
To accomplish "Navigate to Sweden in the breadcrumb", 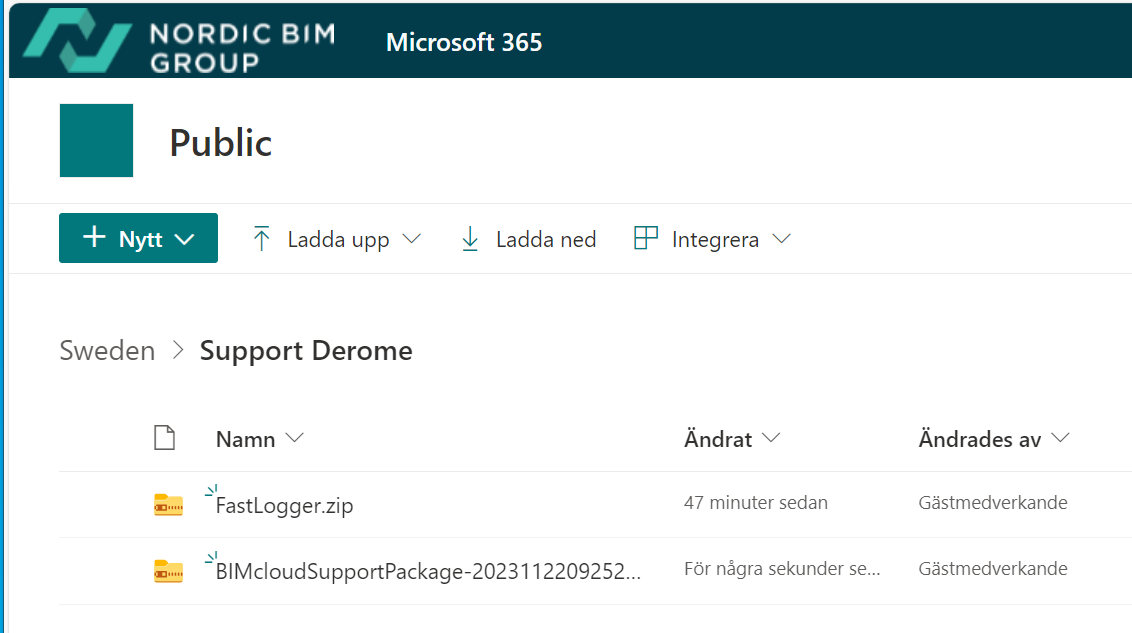I will [x=107, y=351].
